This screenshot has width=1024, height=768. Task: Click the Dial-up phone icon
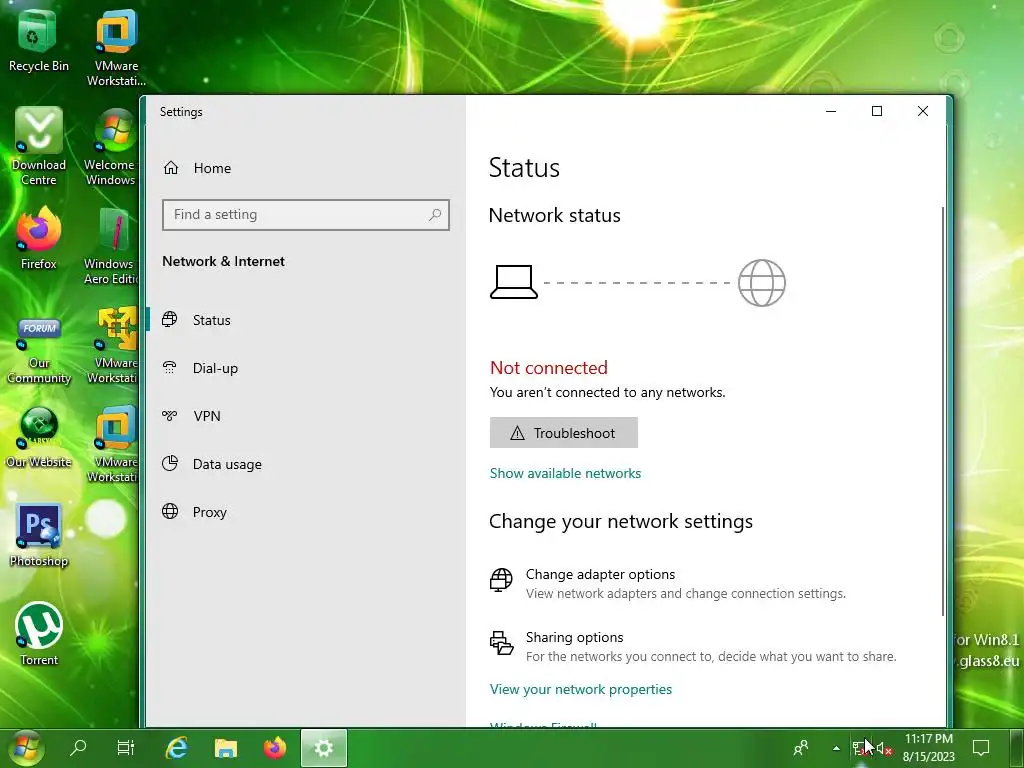[170, 368]
